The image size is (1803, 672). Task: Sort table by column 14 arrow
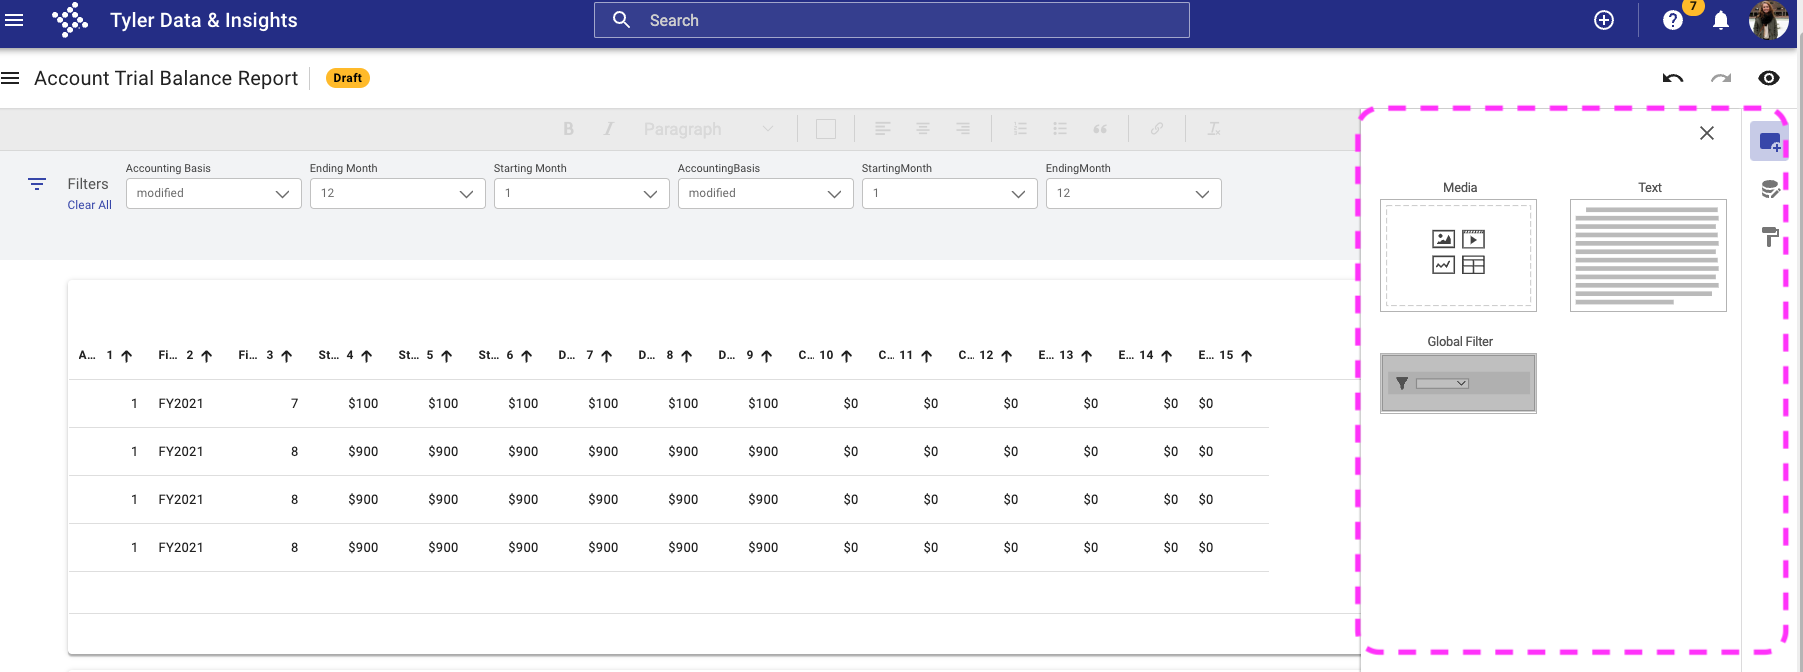tap(1167, 356)
